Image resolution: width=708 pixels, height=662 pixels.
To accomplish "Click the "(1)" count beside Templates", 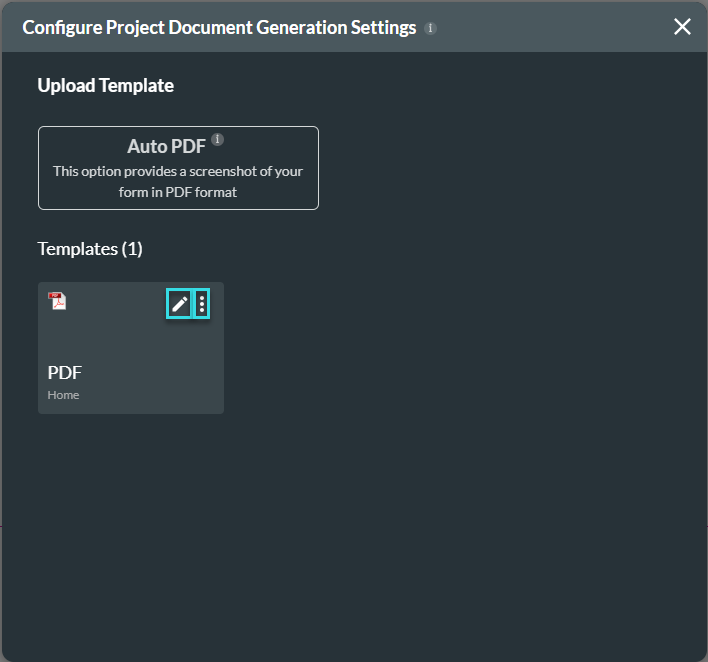I will tap(132, 249).
